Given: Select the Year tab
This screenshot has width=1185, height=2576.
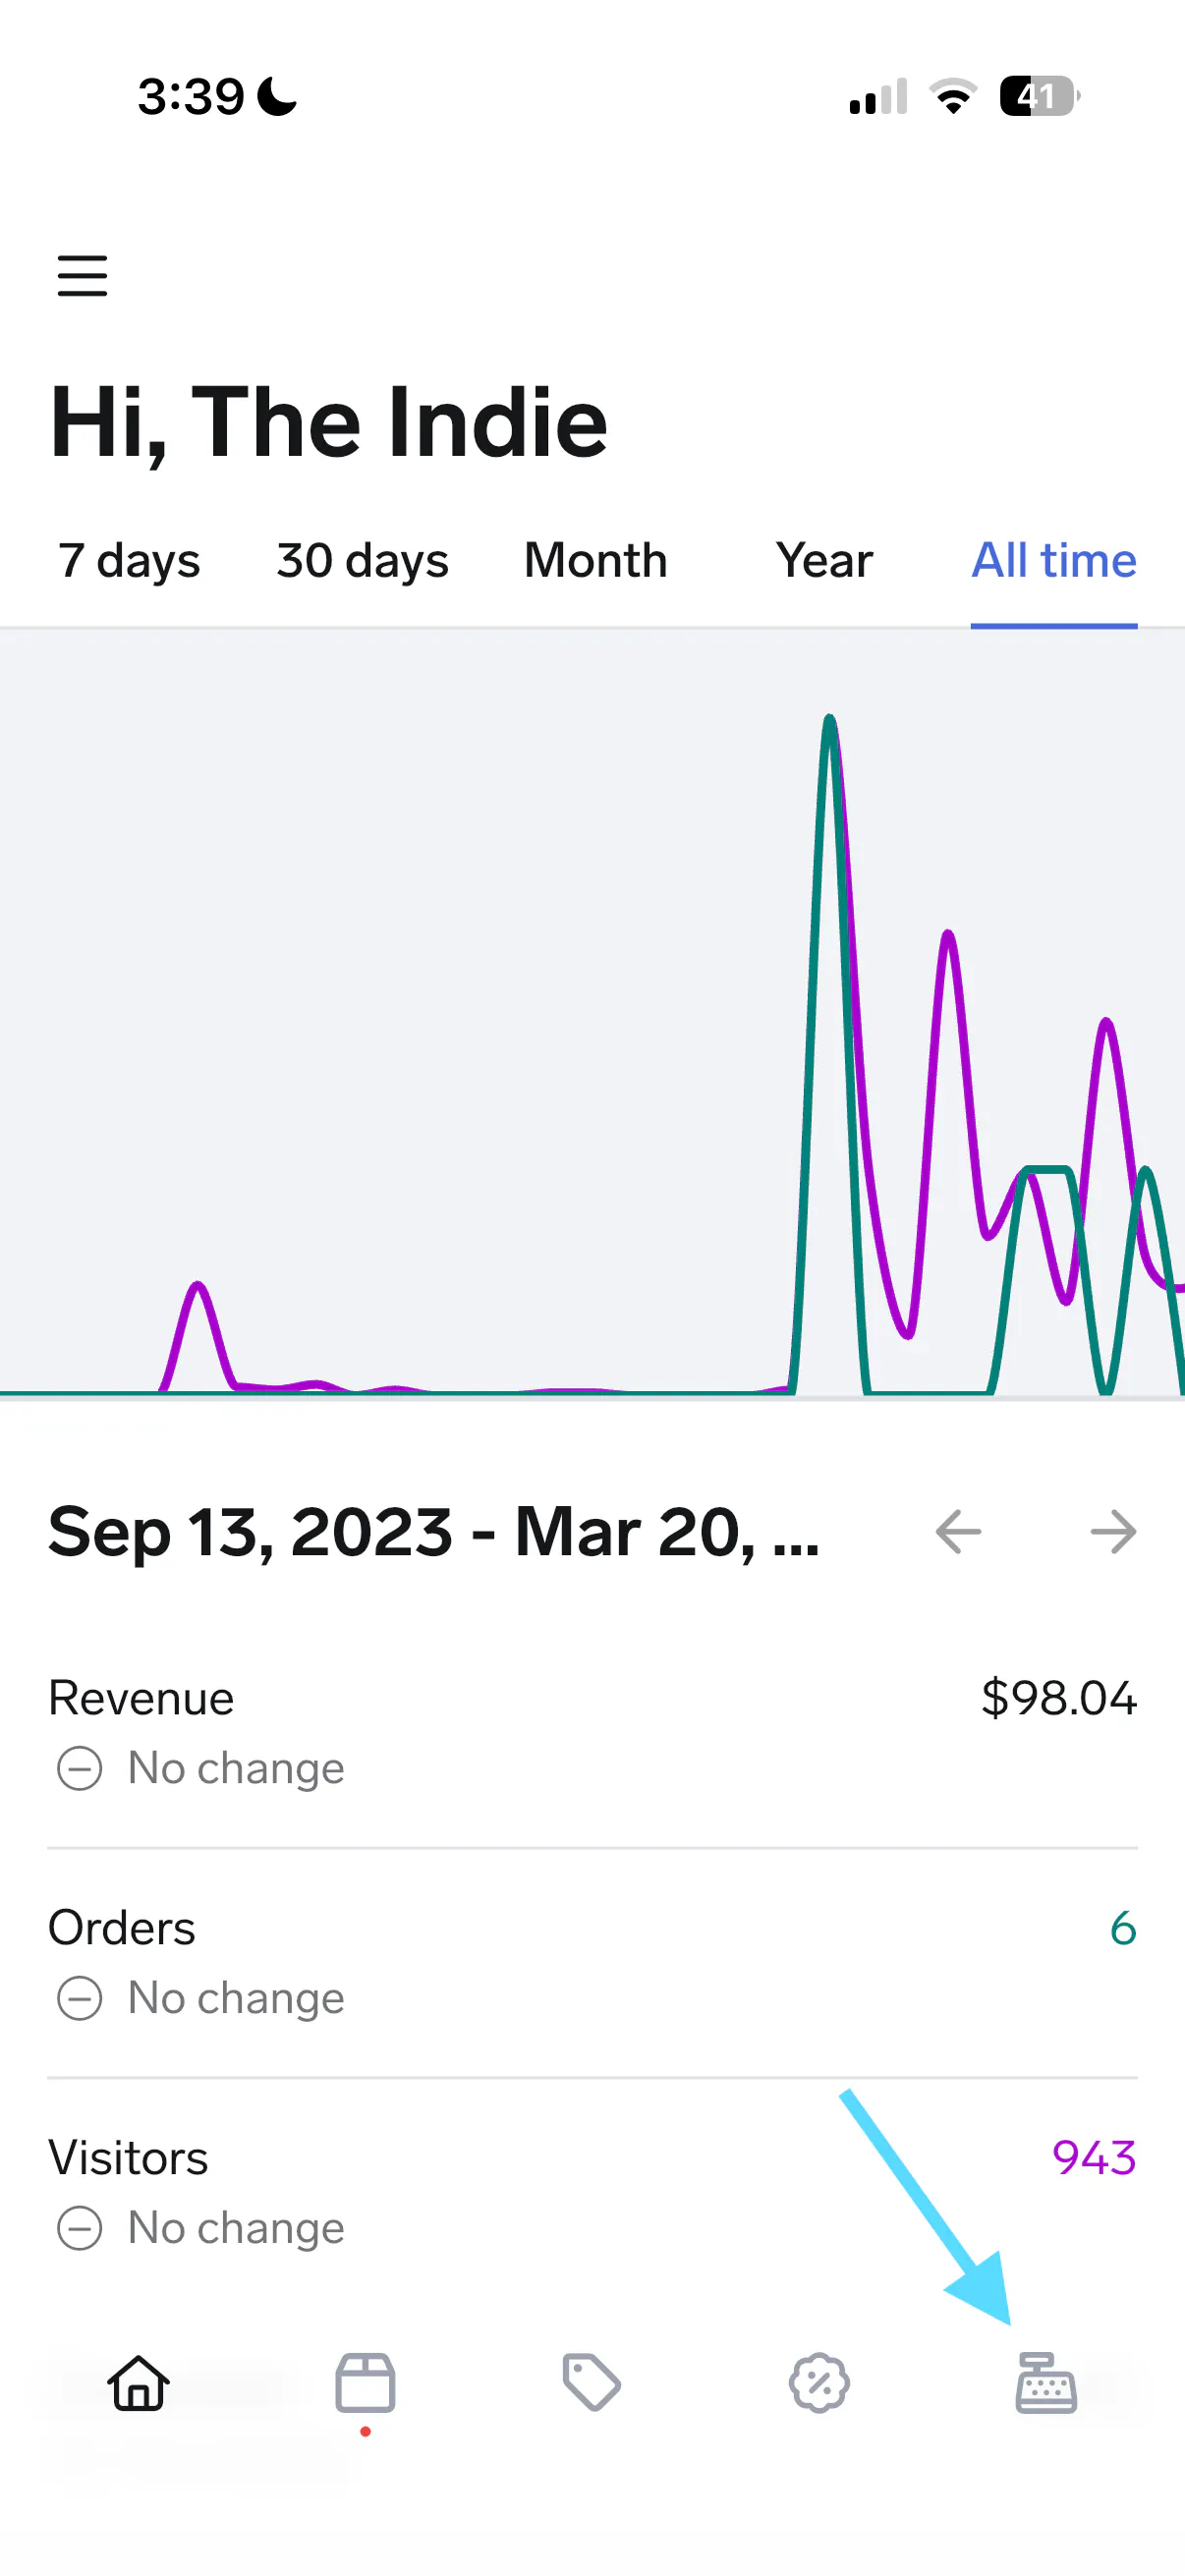Looking at the screenshot, I should point(824,561).
